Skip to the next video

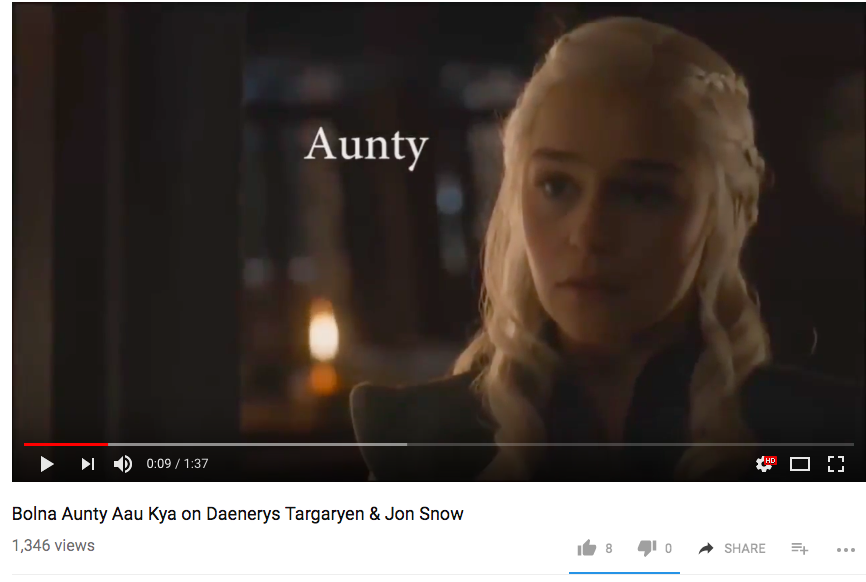coord(88,464)
